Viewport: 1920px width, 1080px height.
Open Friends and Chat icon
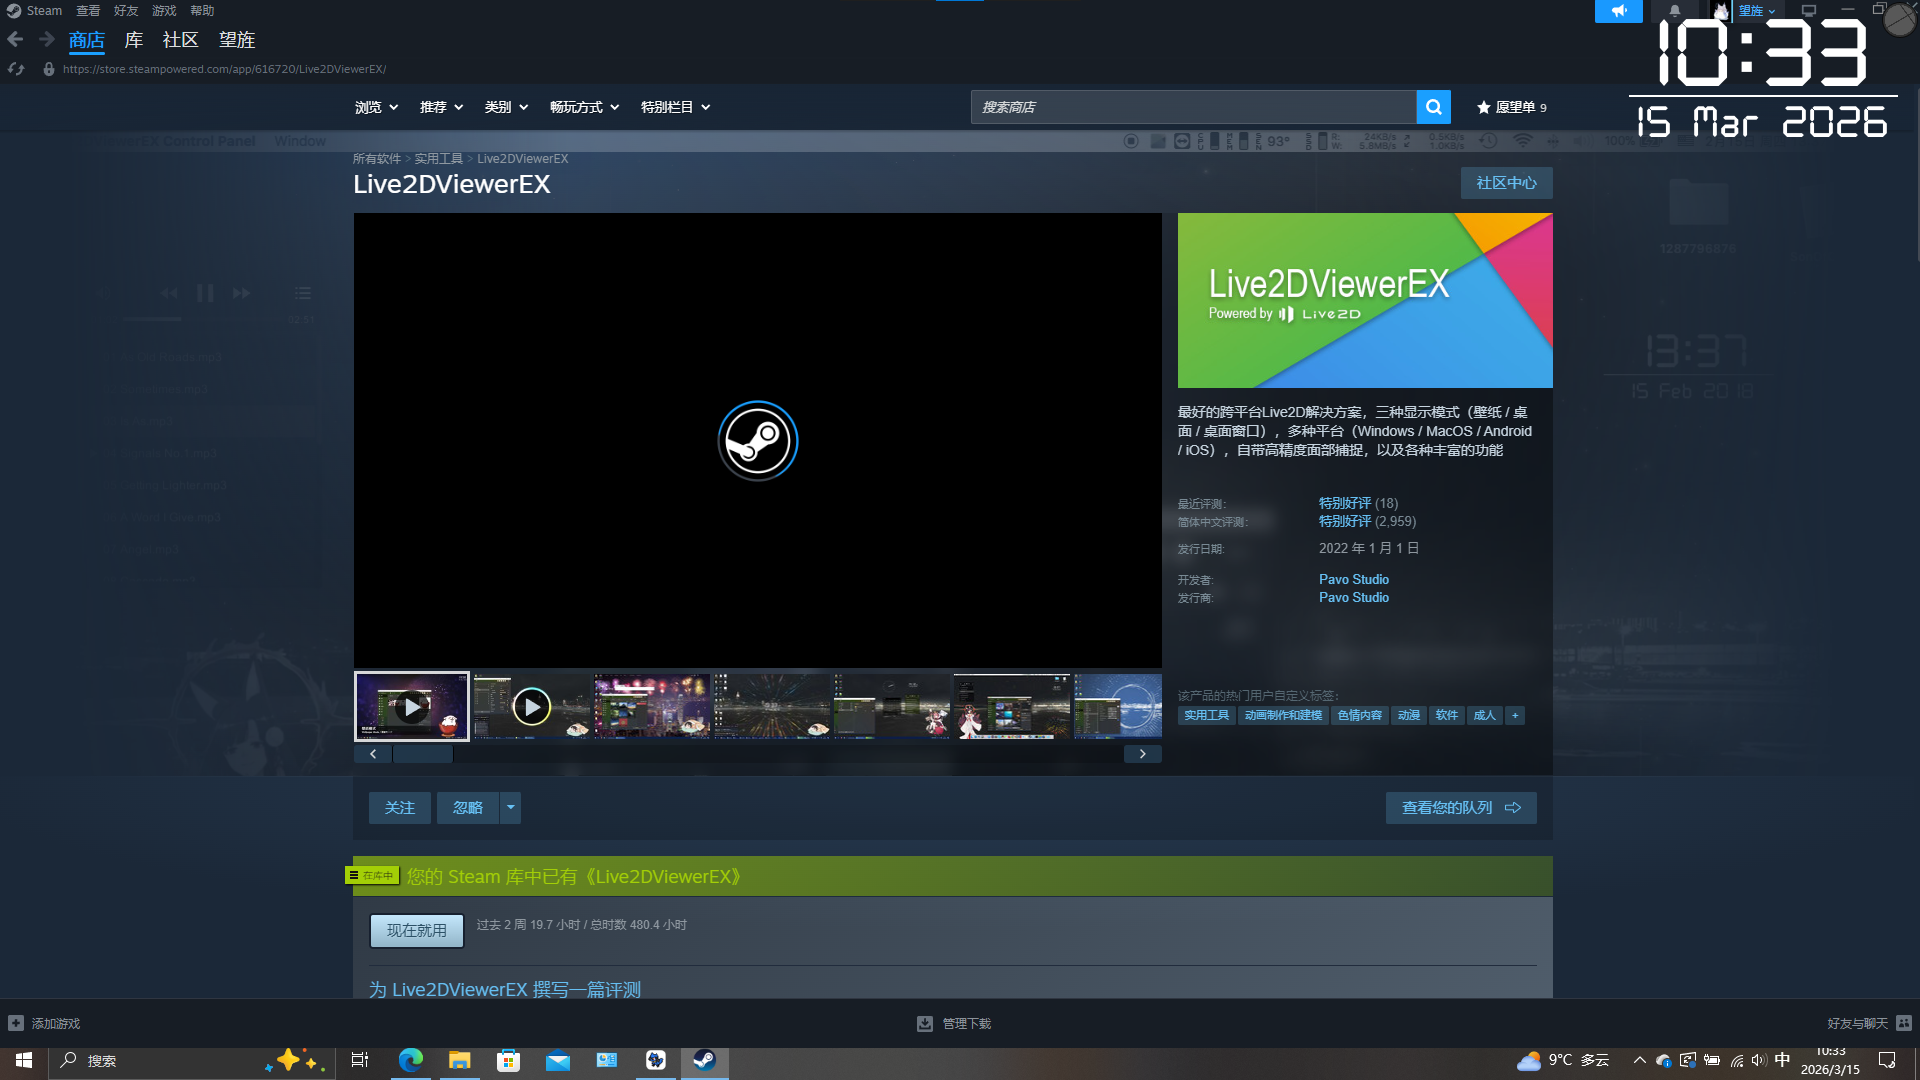pyautogui.click(x=1903, y=1023)
